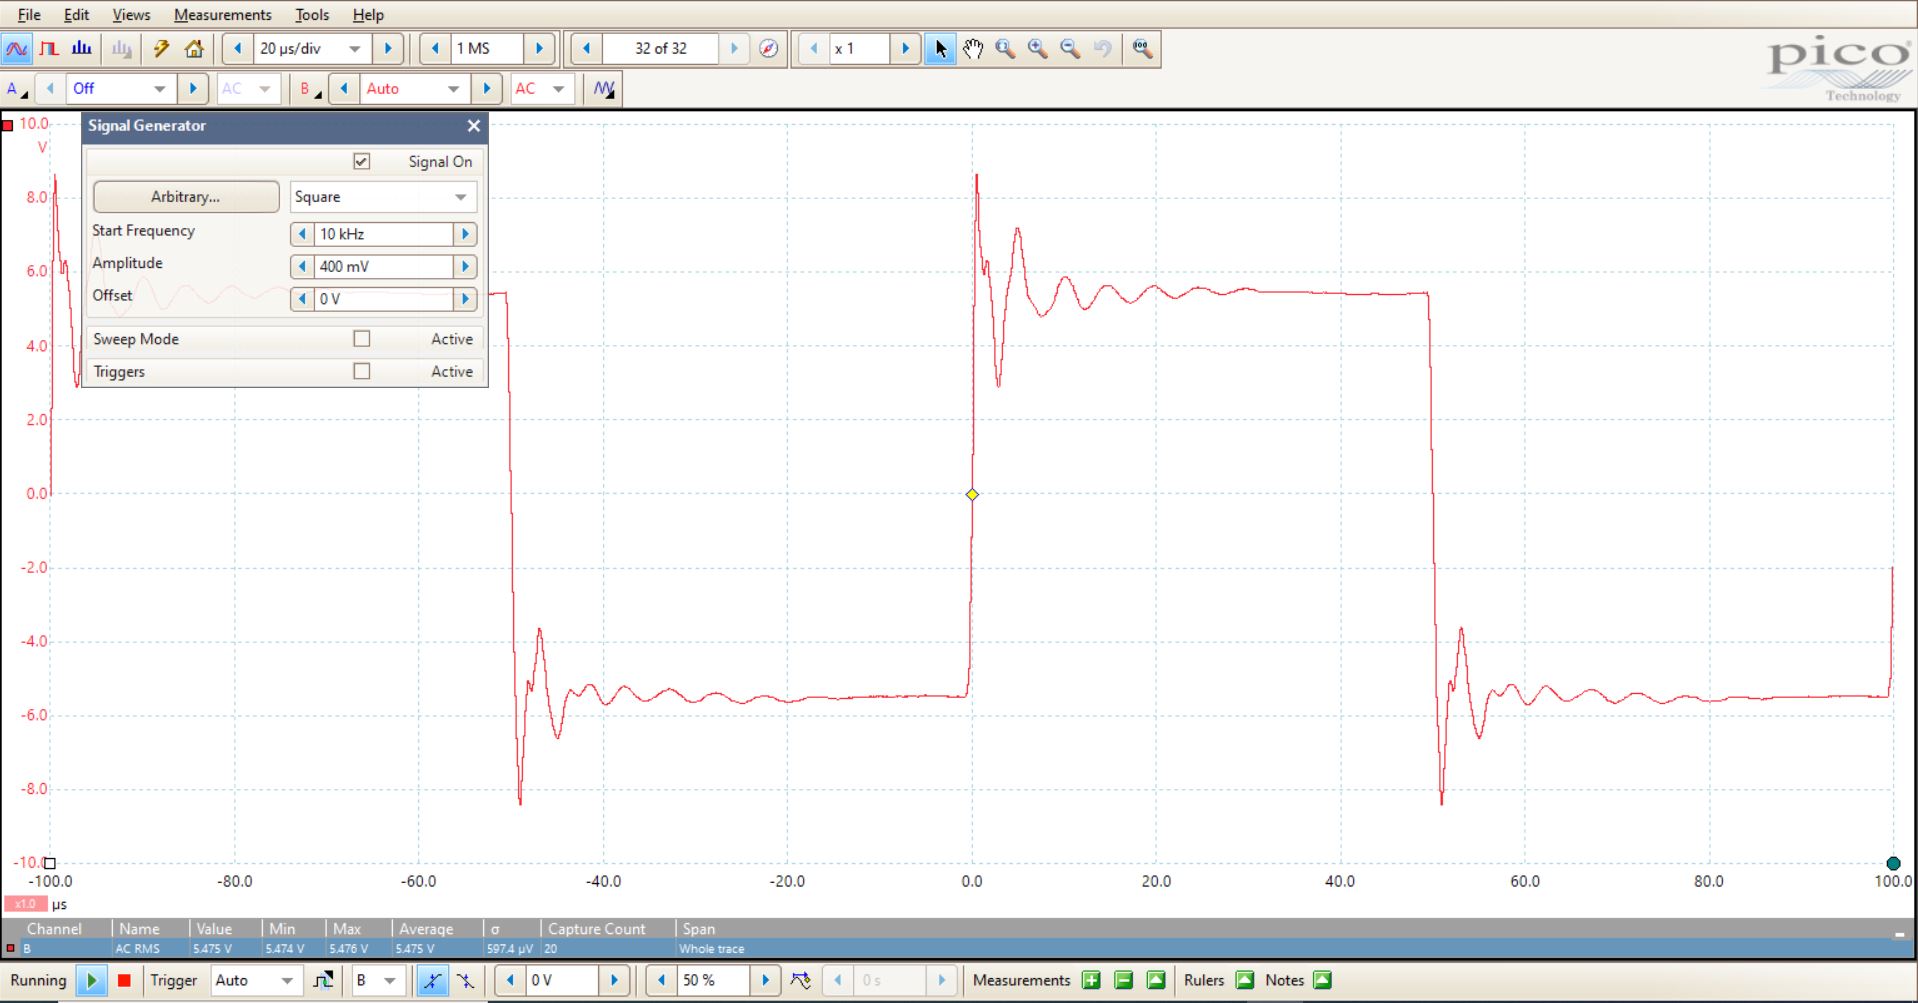Click the trigger threshold 0 V field
This screenshot has width=1918, height=1003.
tap(562, 980)
